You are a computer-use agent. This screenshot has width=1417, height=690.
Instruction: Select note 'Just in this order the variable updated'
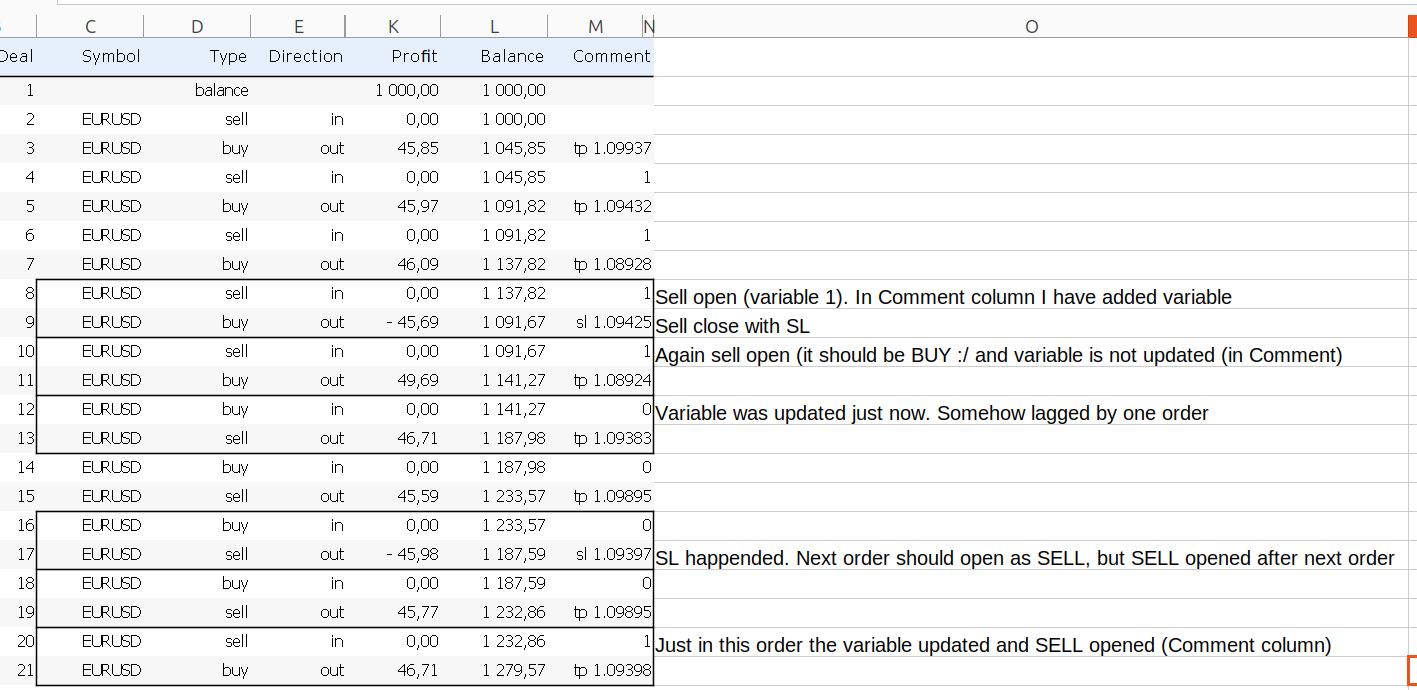coord(993,645)
